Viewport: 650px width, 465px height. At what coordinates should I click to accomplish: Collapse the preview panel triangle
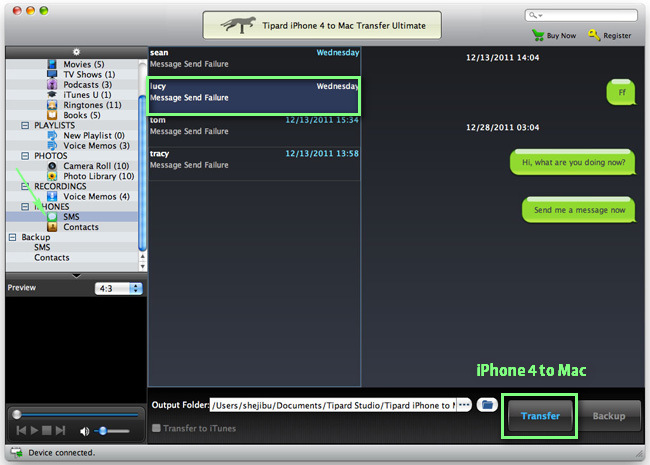pyautogui.click(x=76, y=276)
